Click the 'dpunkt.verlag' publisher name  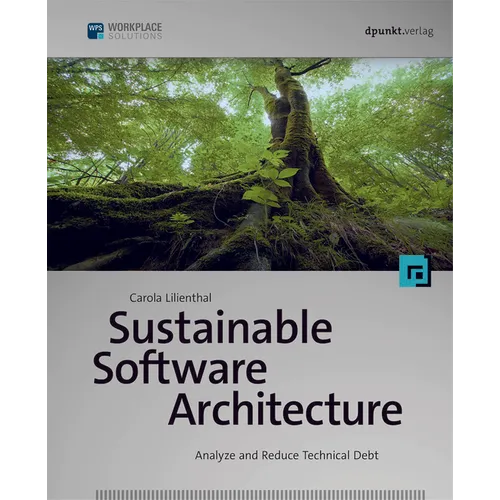click(x=399, y=31)
